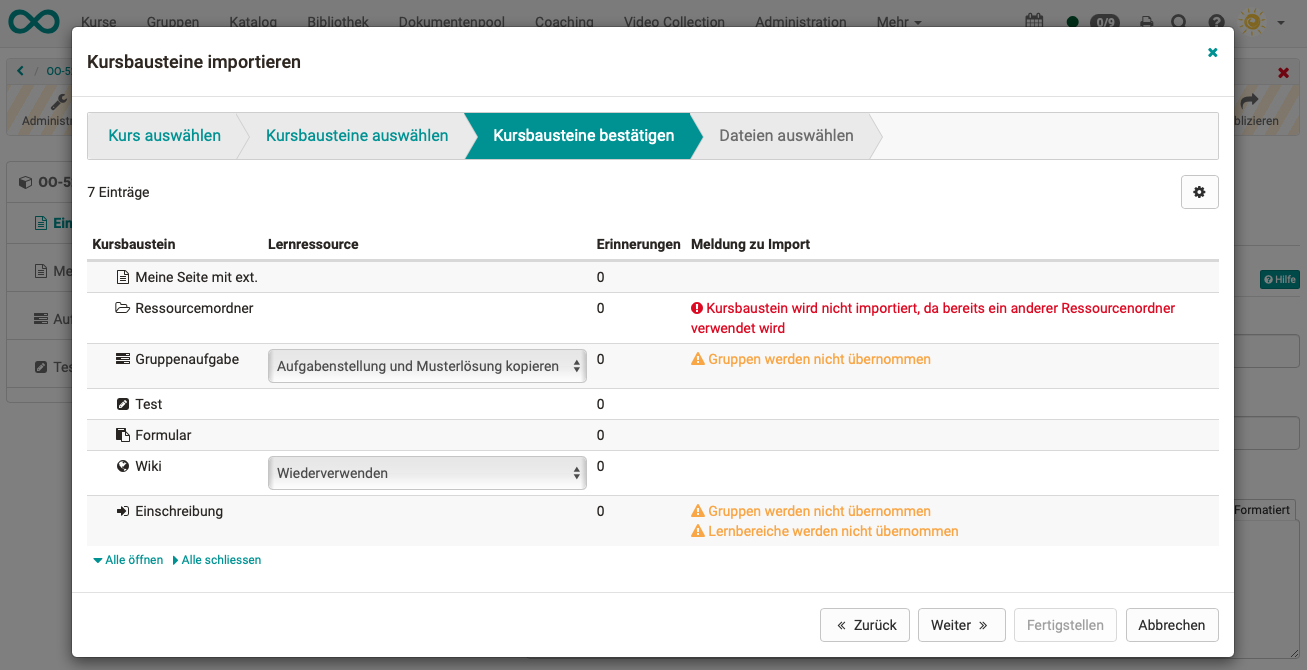Image resolution: width=1307 pixels, height=670 pixels.
Task: Click the Gruppenaufgabe task icon
Action: [123, 359]
